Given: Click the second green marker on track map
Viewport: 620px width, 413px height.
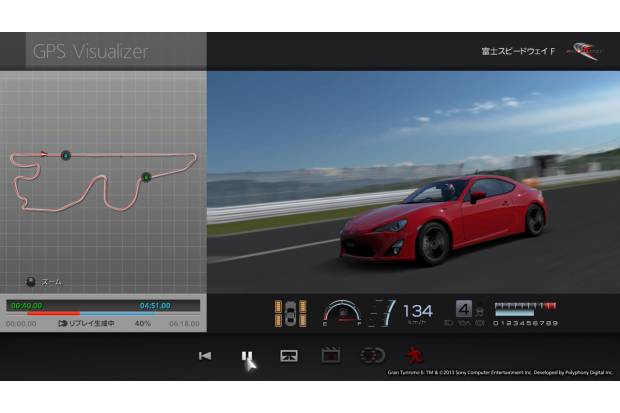Looking at the screenshot, I should (x=146, y=177).
